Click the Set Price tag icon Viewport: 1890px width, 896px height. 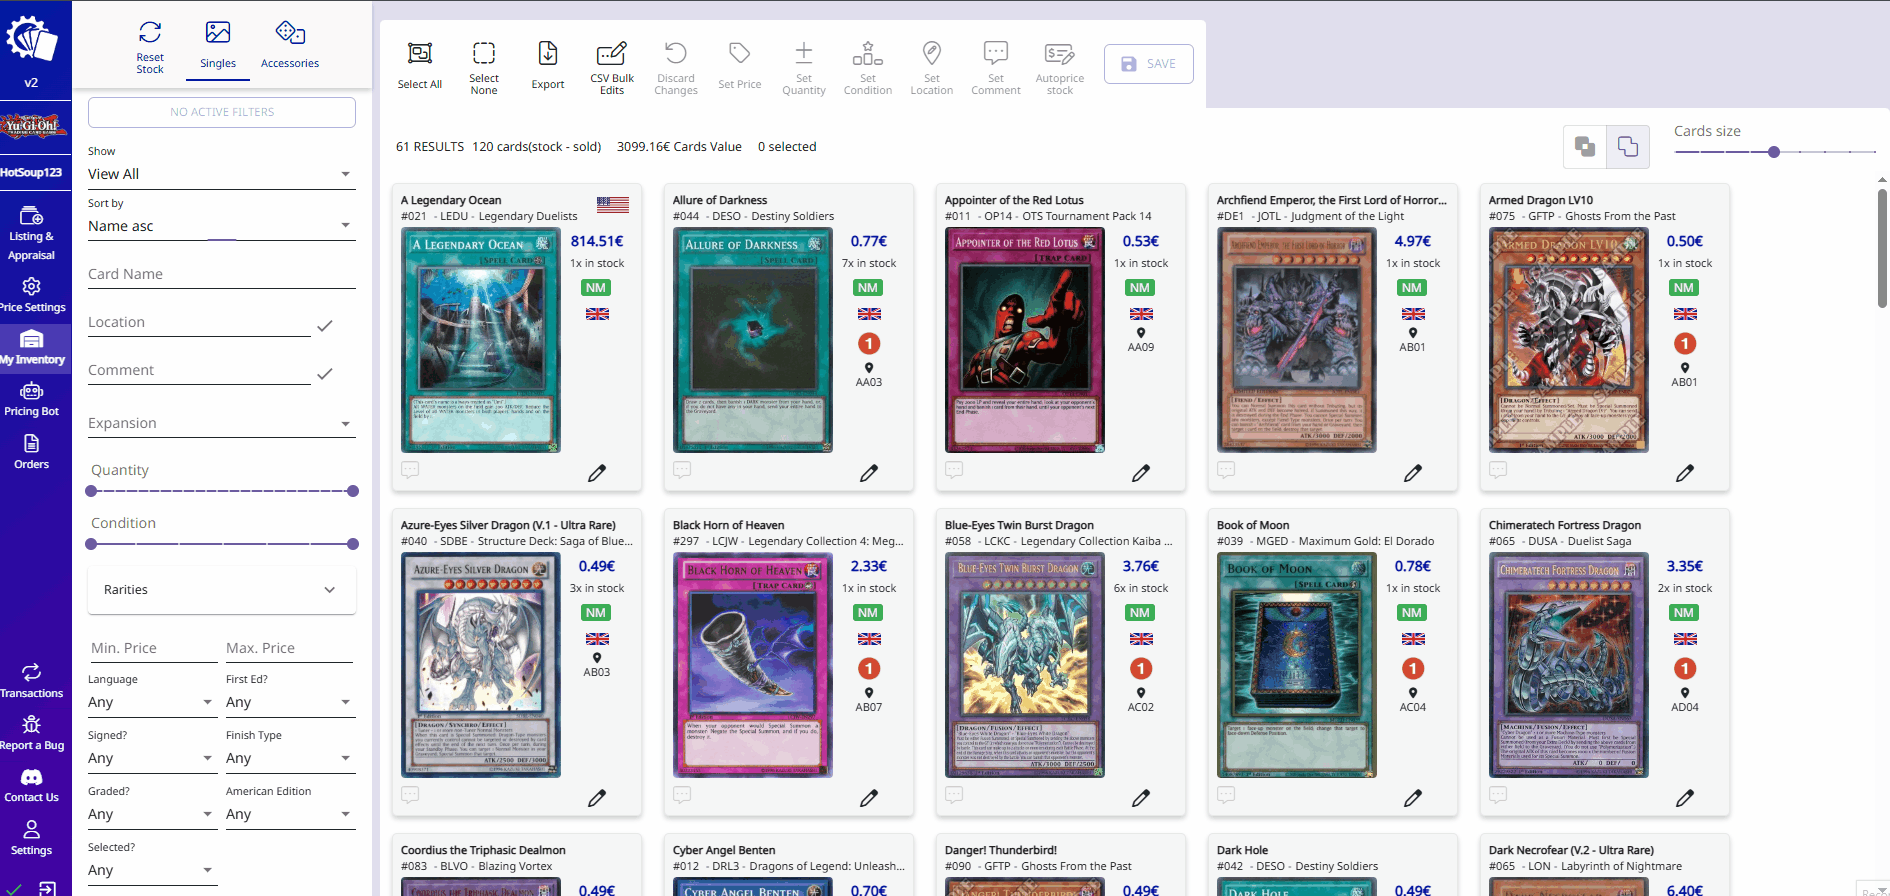740,53
